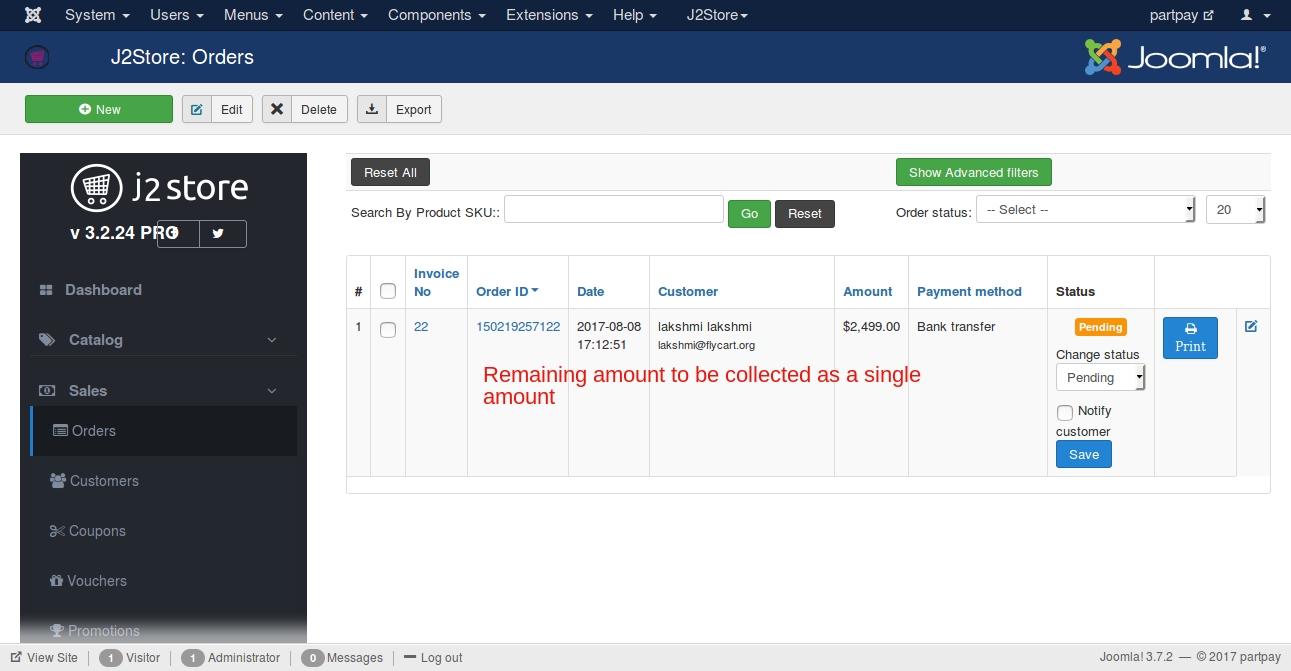The height and width of the screenshot is (671, 1291).
Task: Toggle the select-all orders checkbox
Action: click(388, 292)
